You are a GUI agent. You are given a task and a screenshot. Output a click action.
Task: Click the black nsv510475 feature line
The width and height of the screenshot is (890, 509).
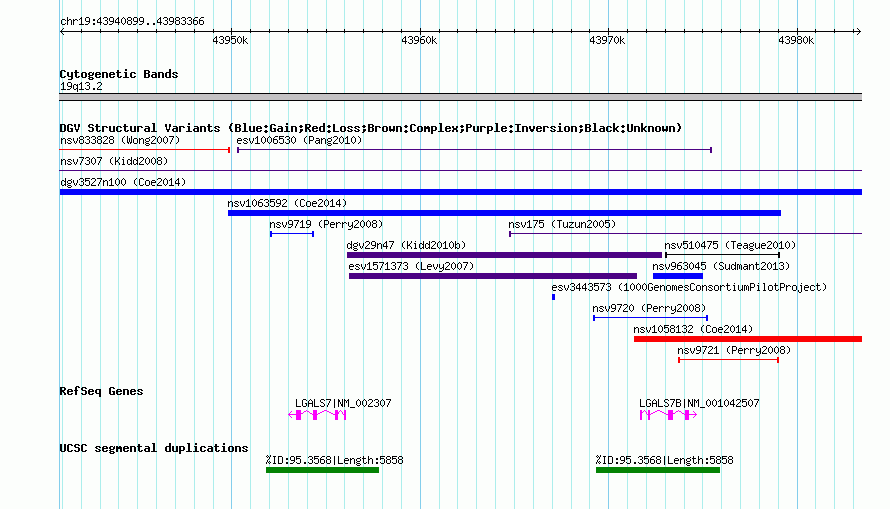tap(723, 255)
